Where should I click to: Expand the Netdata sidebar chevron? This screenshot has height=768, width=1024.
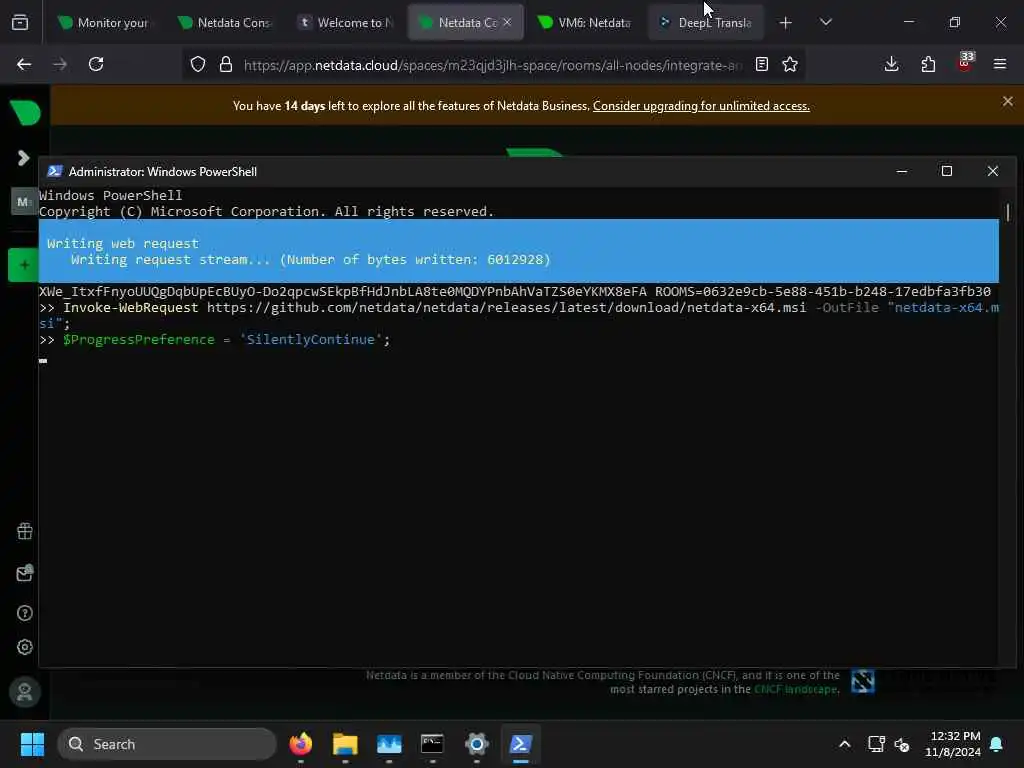click(x=24, y=158)
